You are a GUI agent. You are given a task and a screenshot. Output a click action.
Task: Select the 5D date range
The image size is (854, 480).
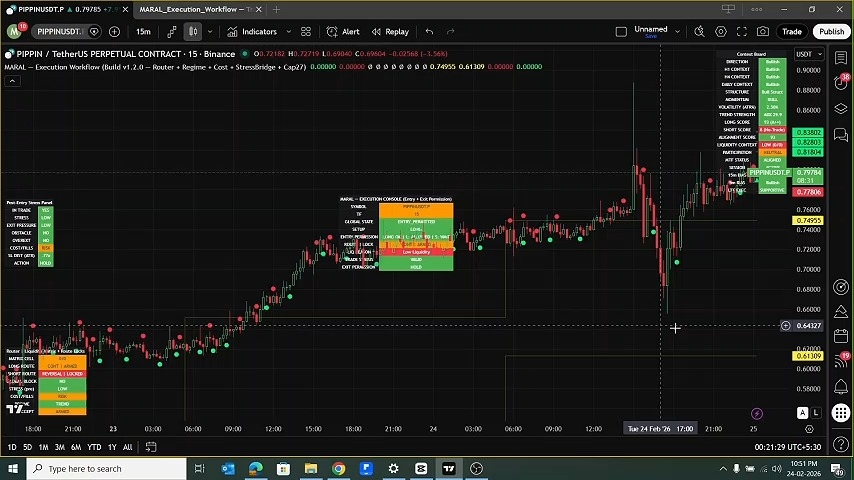(x=27, y=447)
